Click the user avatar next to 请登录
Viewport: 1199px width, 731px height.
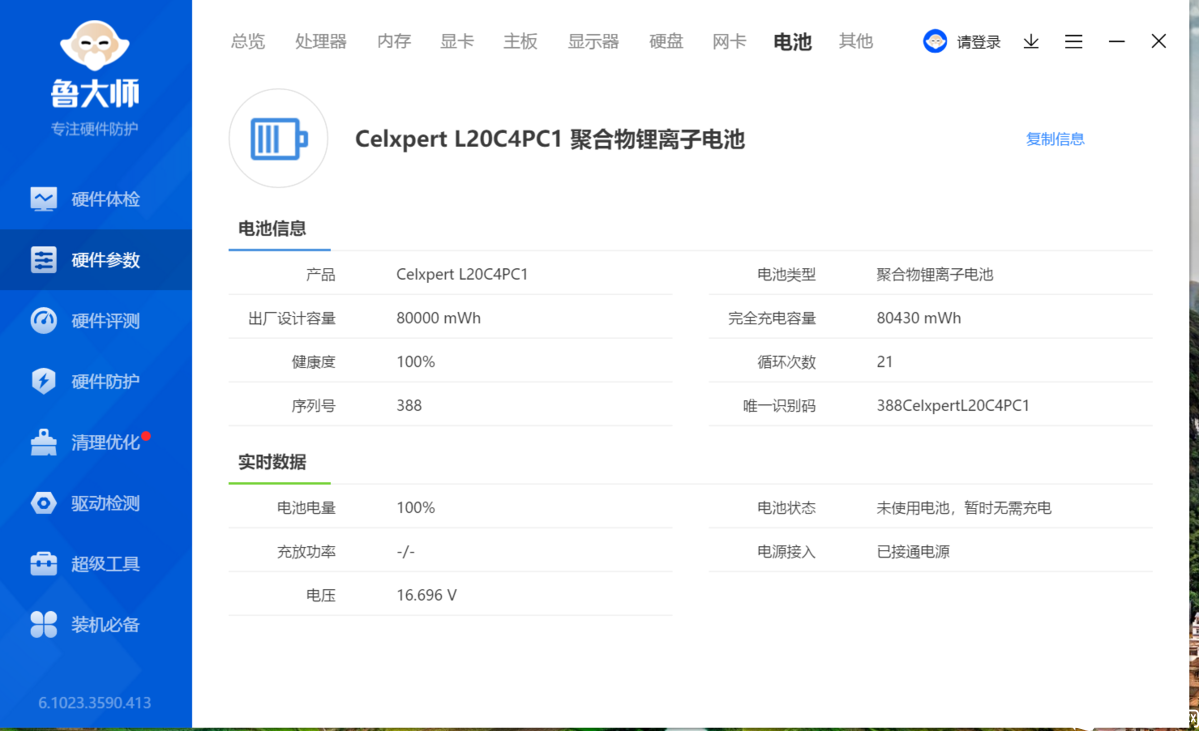pos(934,41)
